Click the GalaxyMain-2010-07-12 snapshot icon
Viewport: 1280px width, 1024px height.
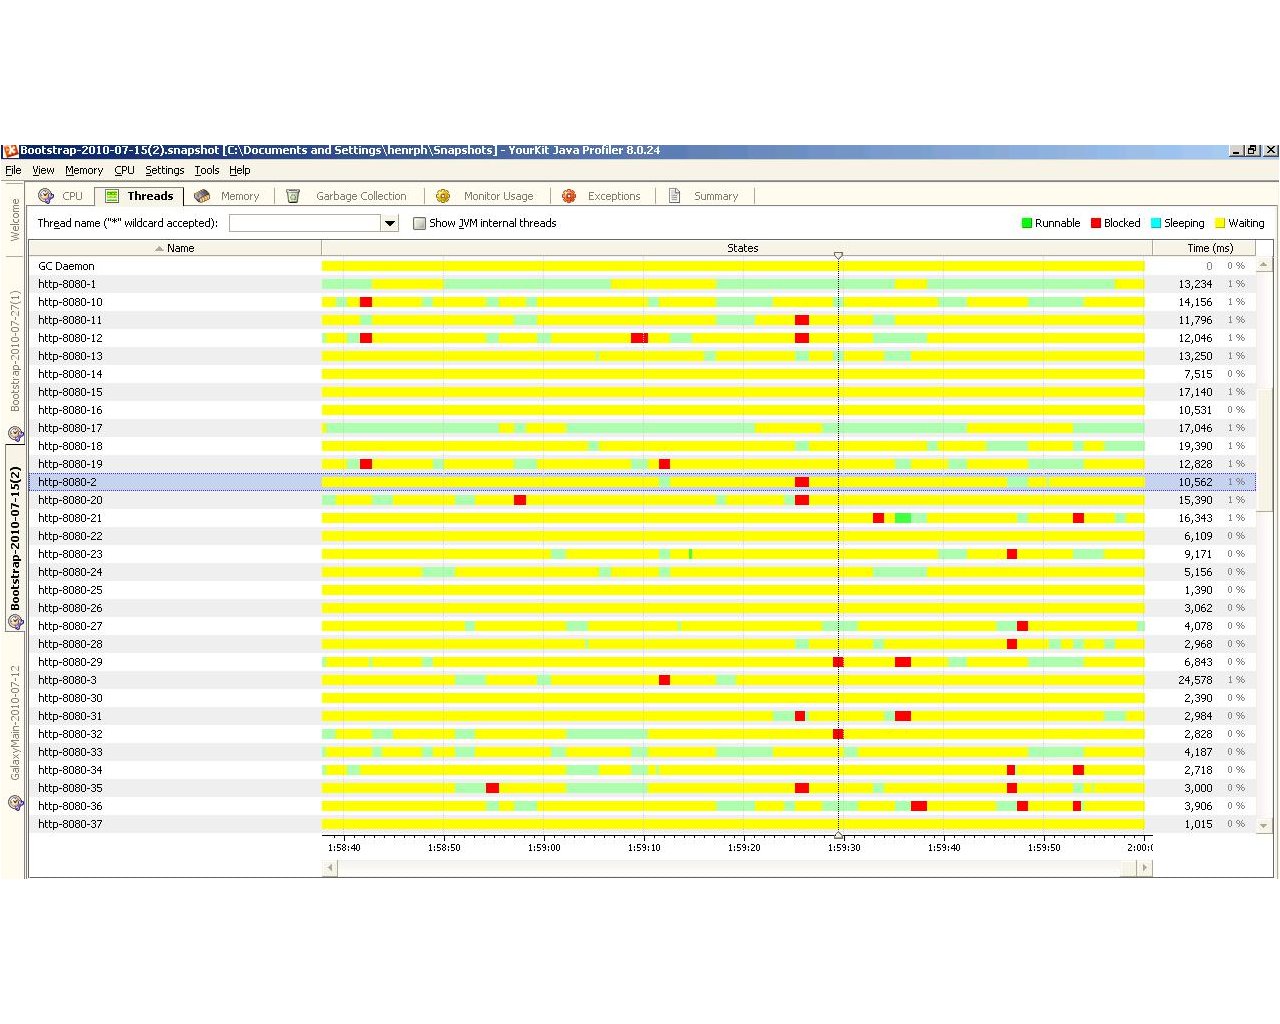pyautogui.click(x=15, y=802)
